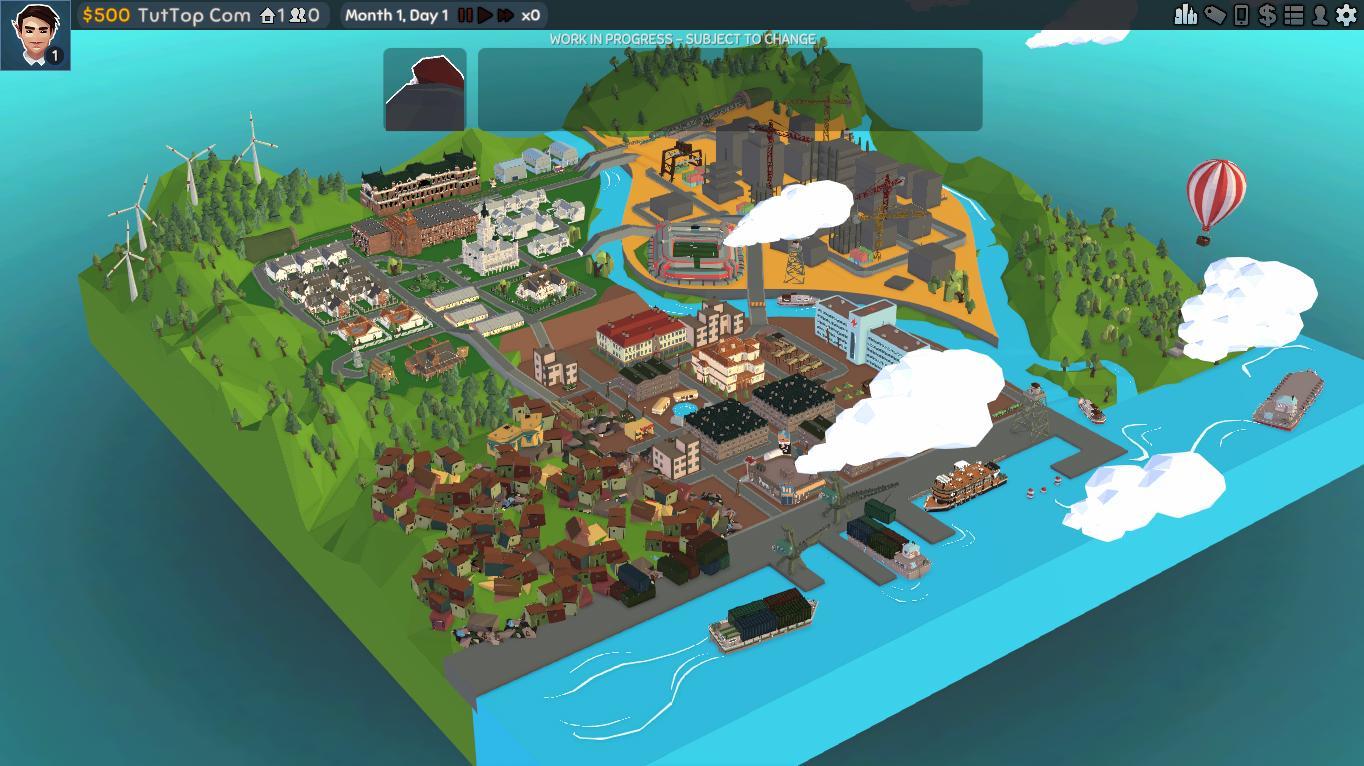Click the Month 1, Day 1 date
The image size is (1364, 766).
pos(396,15)
